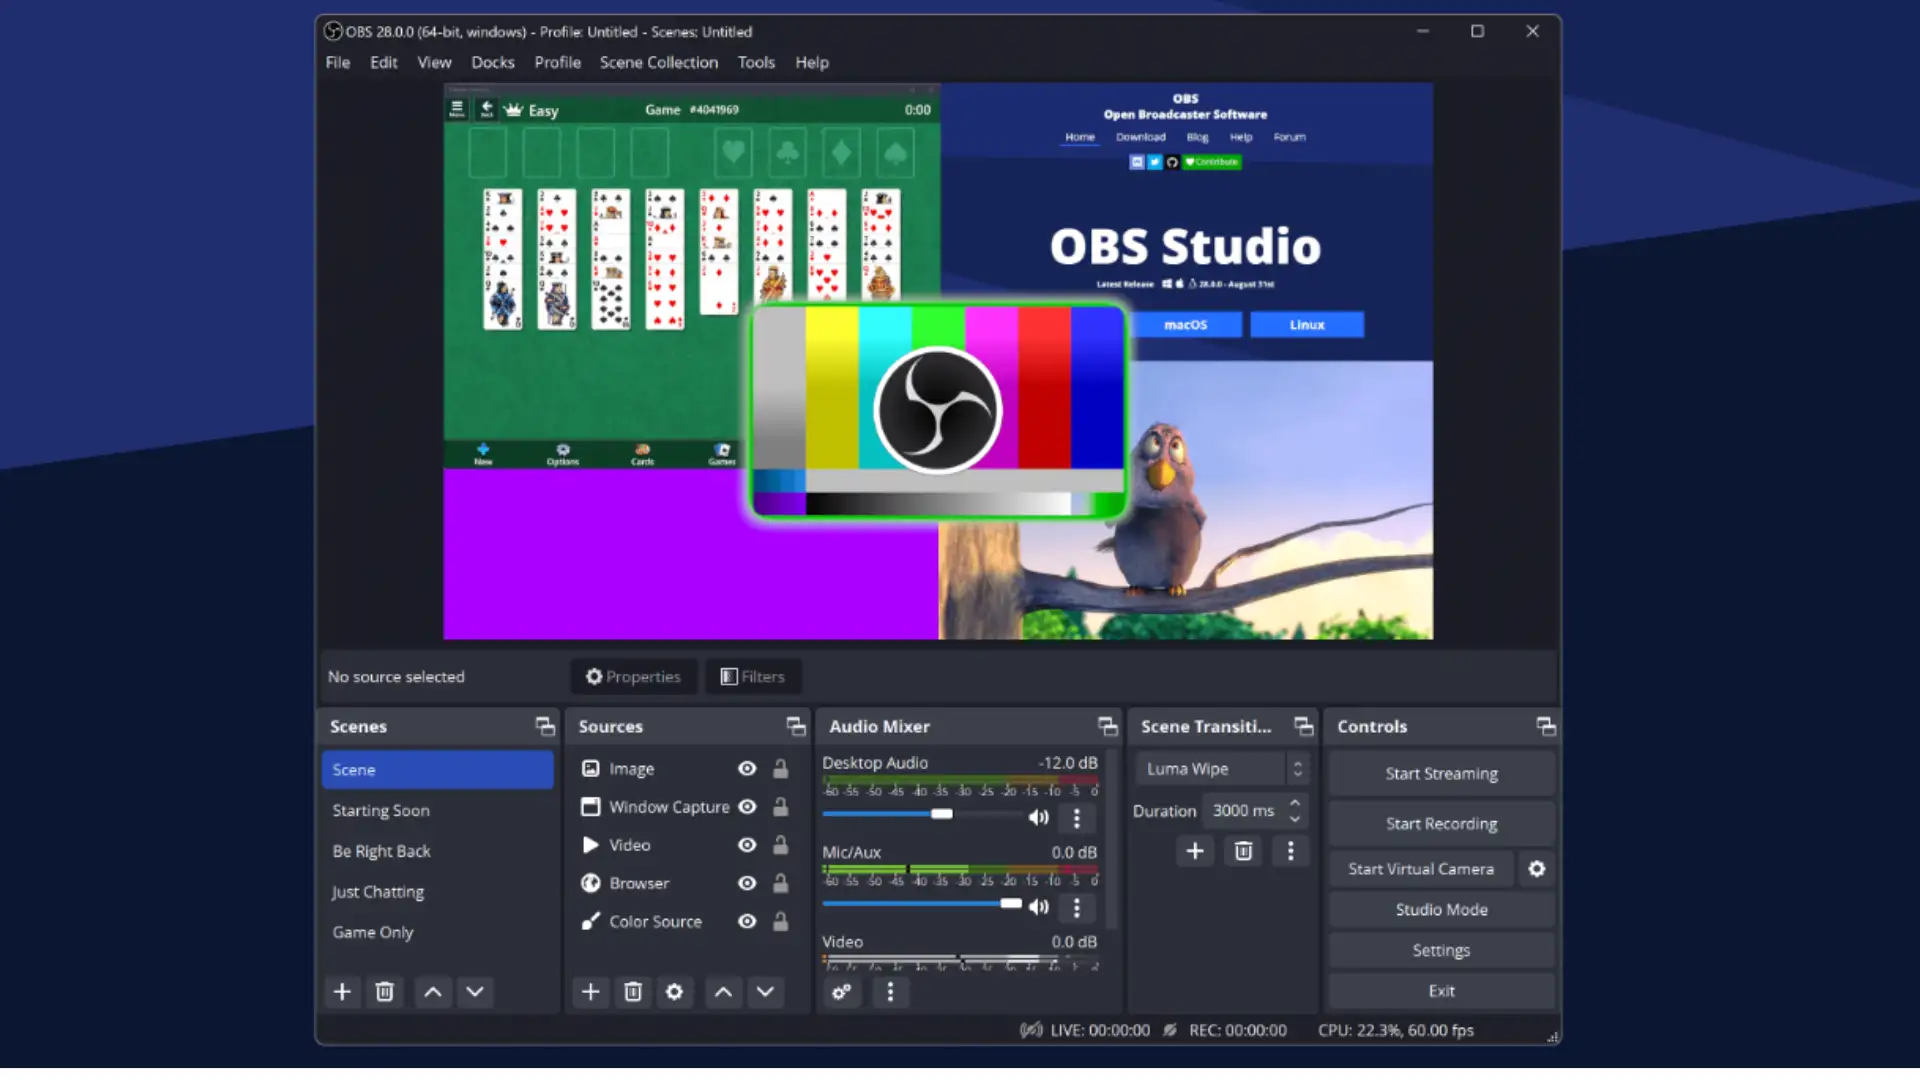Add a scene transition with plus icon

click(x=1195, y=851)
